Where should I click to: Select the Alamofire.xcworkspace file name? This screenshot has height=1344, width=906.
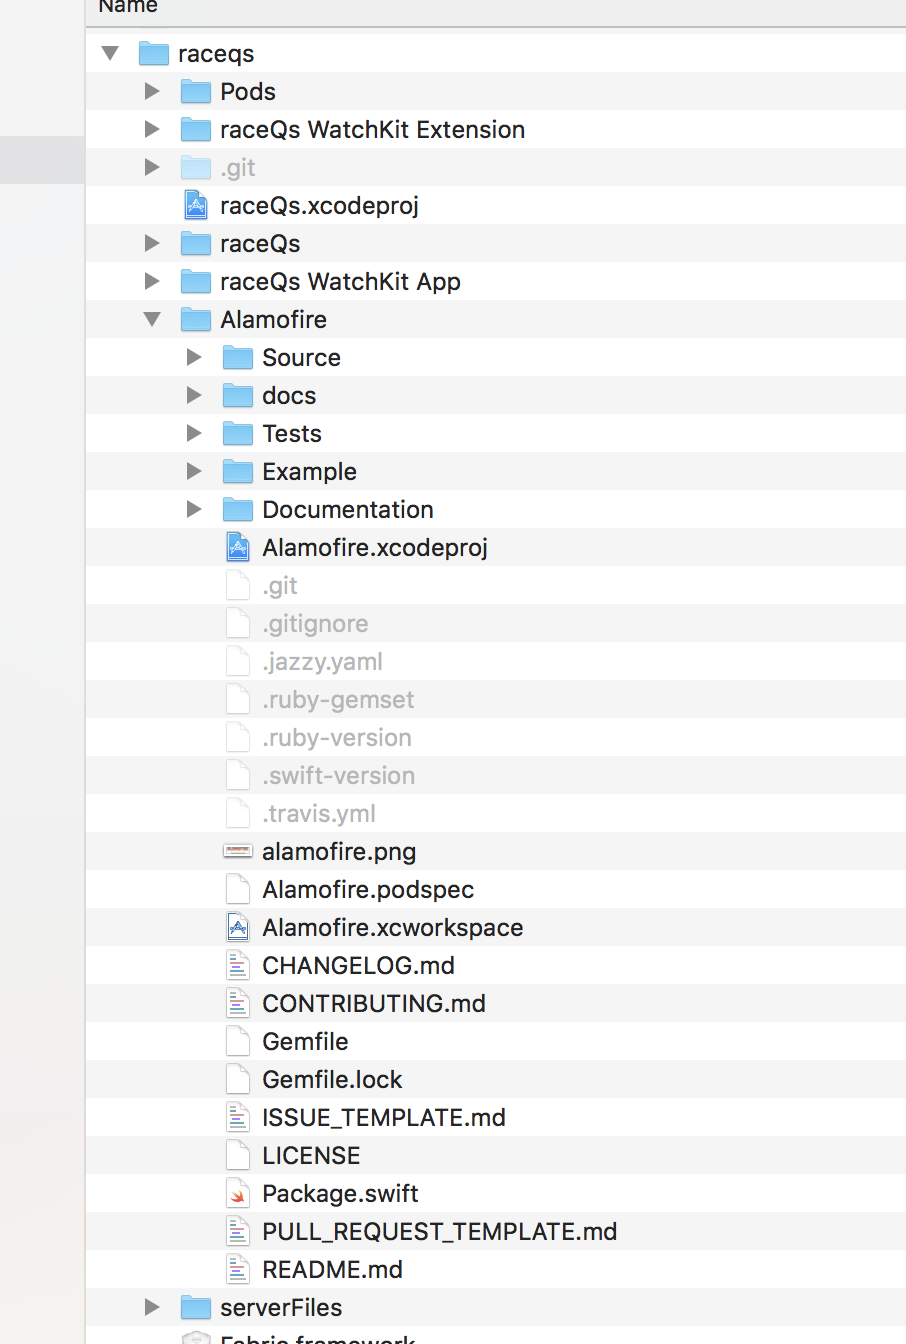[x=392, y=928]
